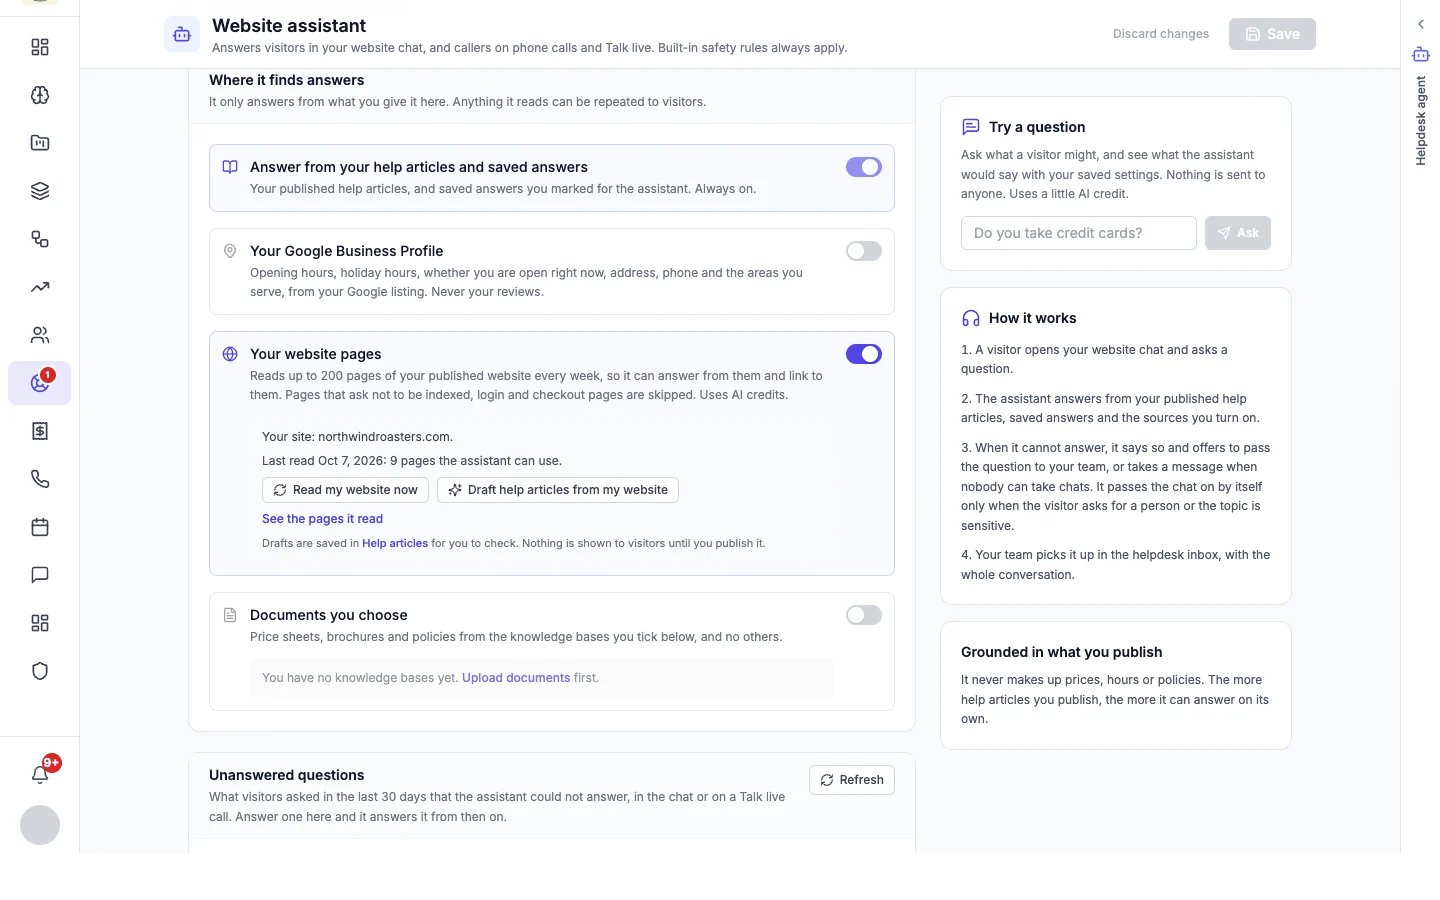This screenshot has height=900, width=1440.
Task: Toggle Answer from help articles and saved answers
Action: point(864,167)
